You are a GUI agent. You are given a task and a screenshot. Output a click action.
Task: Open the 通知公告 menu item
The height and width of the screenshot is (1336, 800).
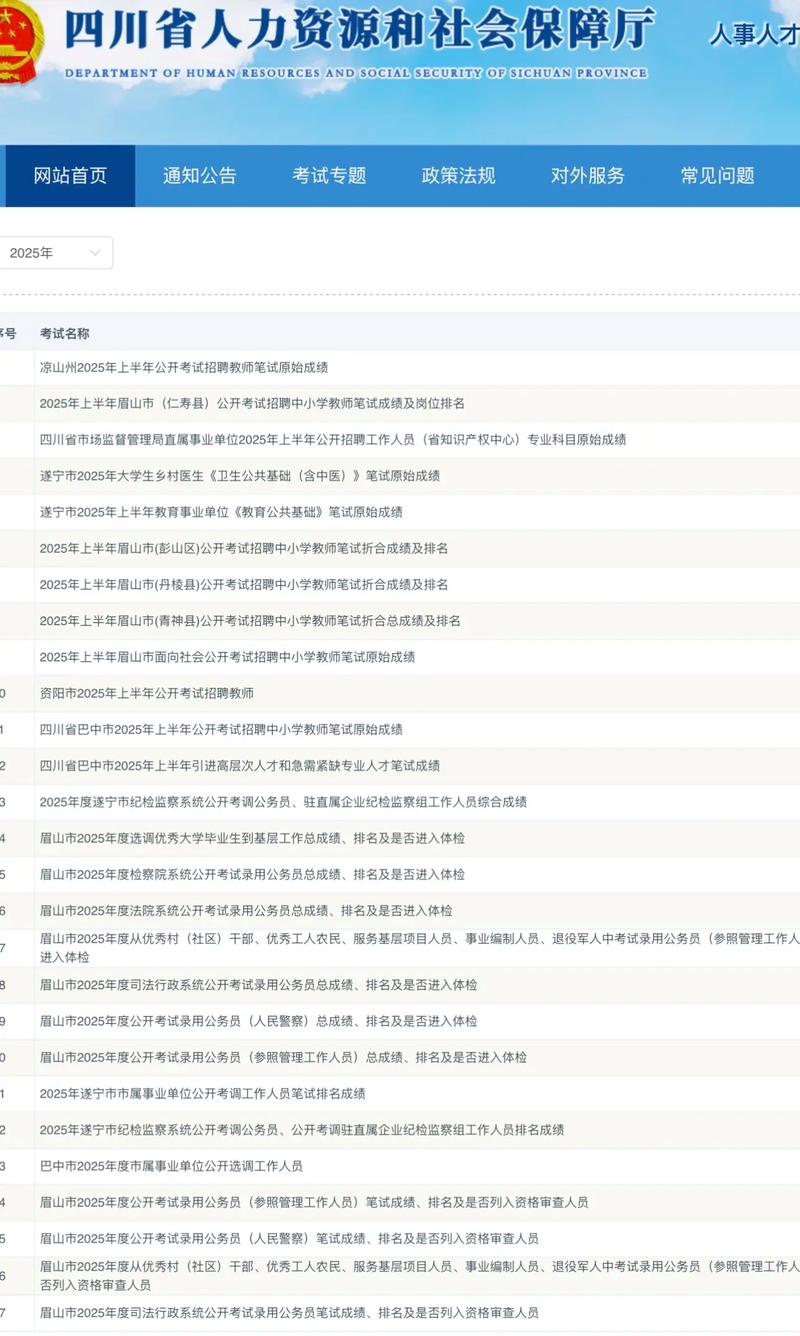(199, 176)
